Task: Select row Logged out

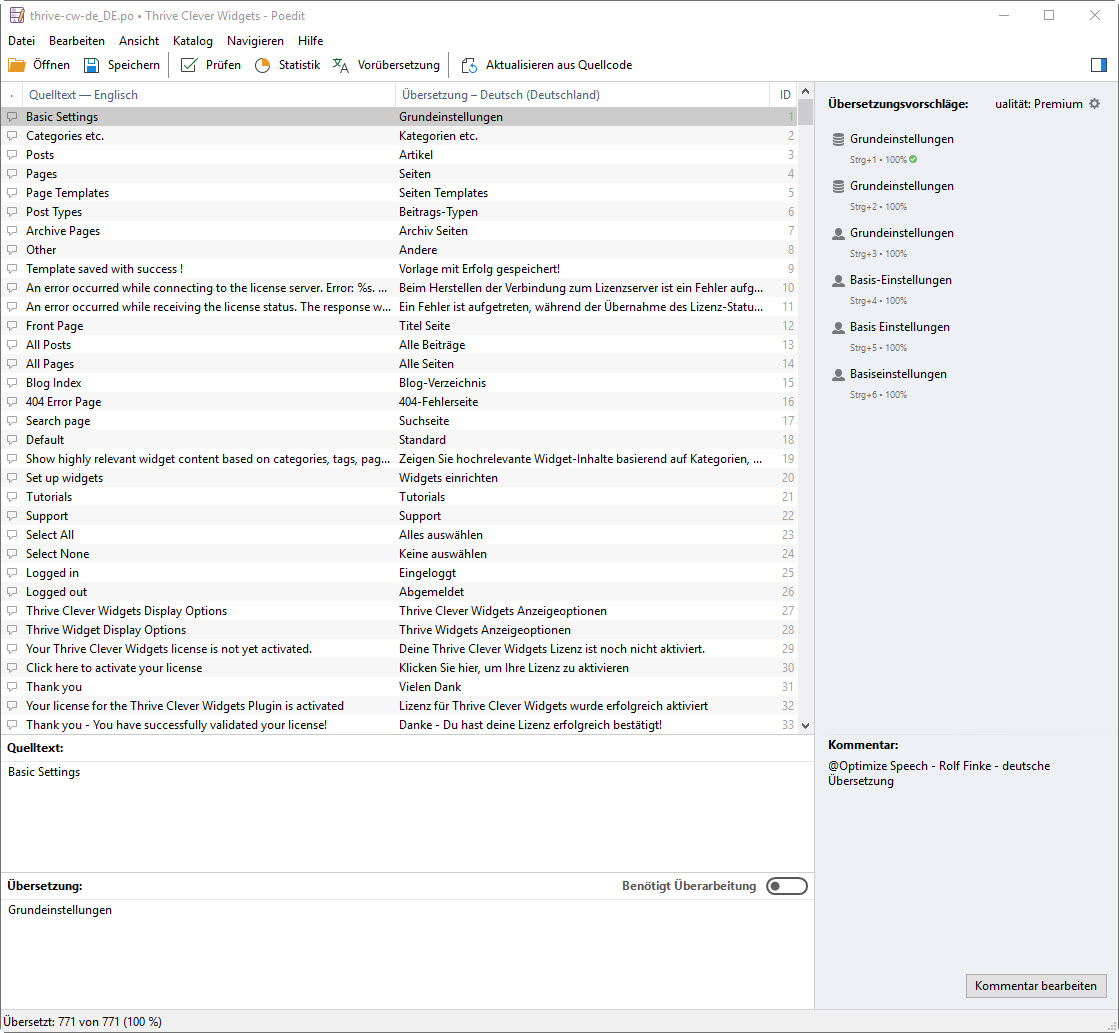Action: tap(399, 592)
